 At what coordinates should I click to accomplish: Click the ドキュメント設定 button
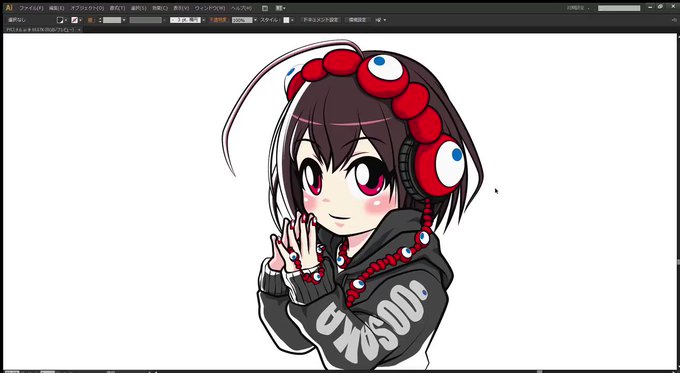coord(320,20)
